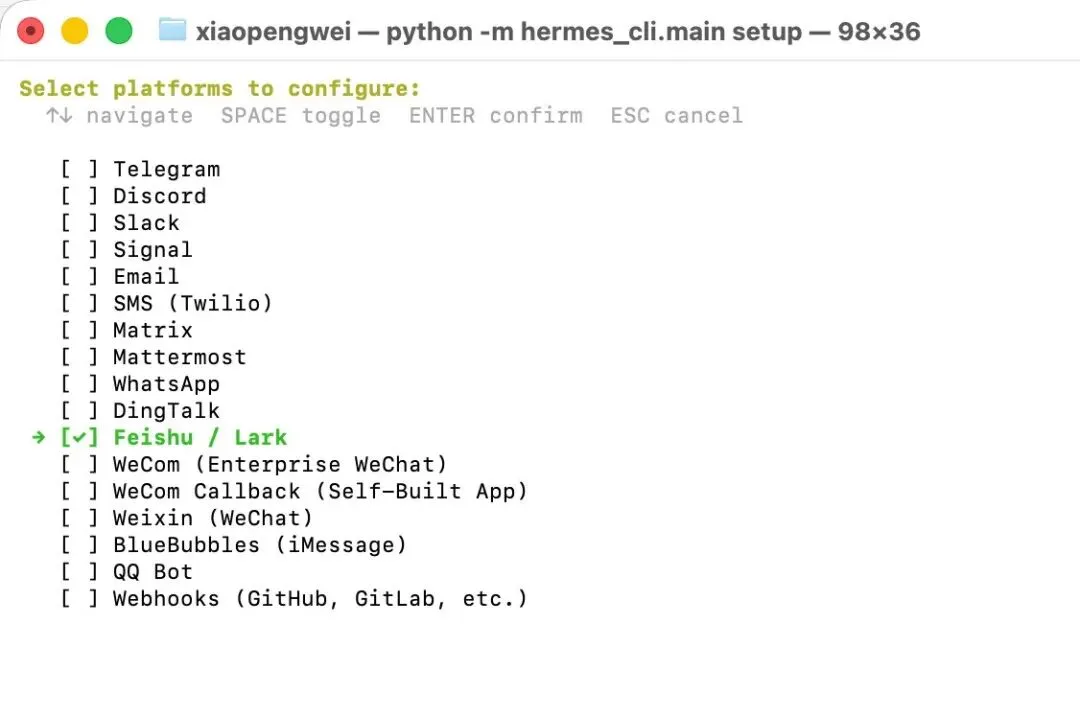Pick the Matrix platform entry

coord(152,331)
